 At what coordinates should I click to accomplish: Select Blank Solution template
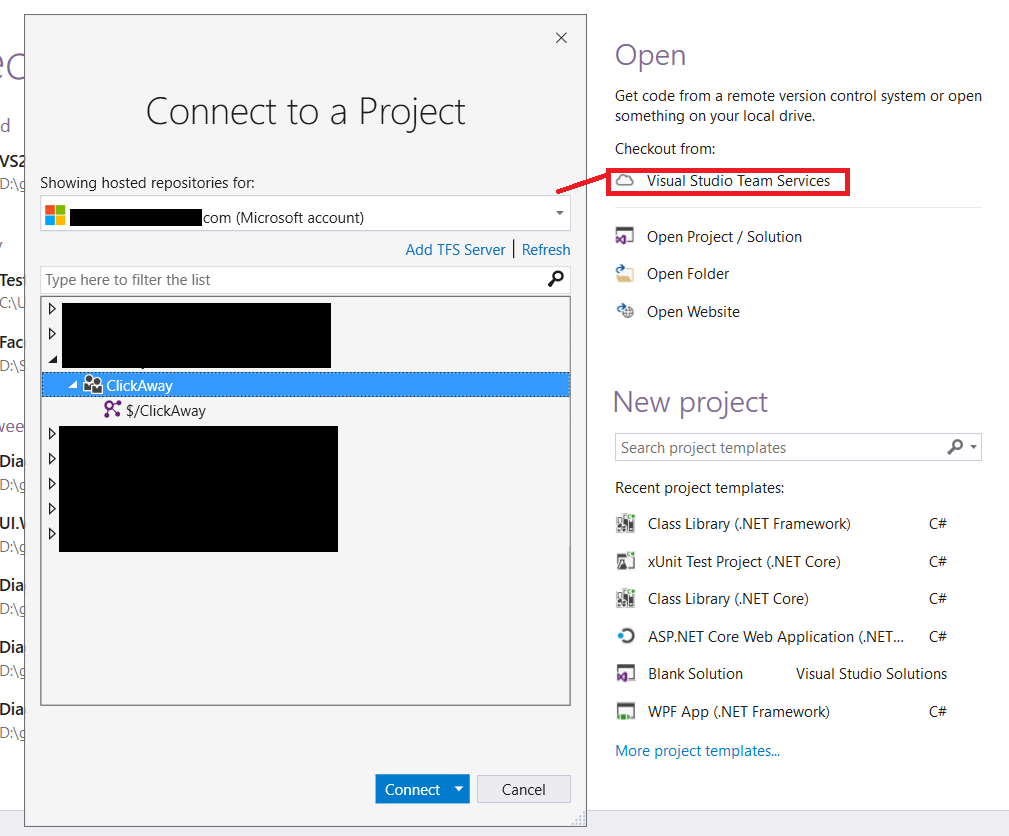tap(695, 674)
